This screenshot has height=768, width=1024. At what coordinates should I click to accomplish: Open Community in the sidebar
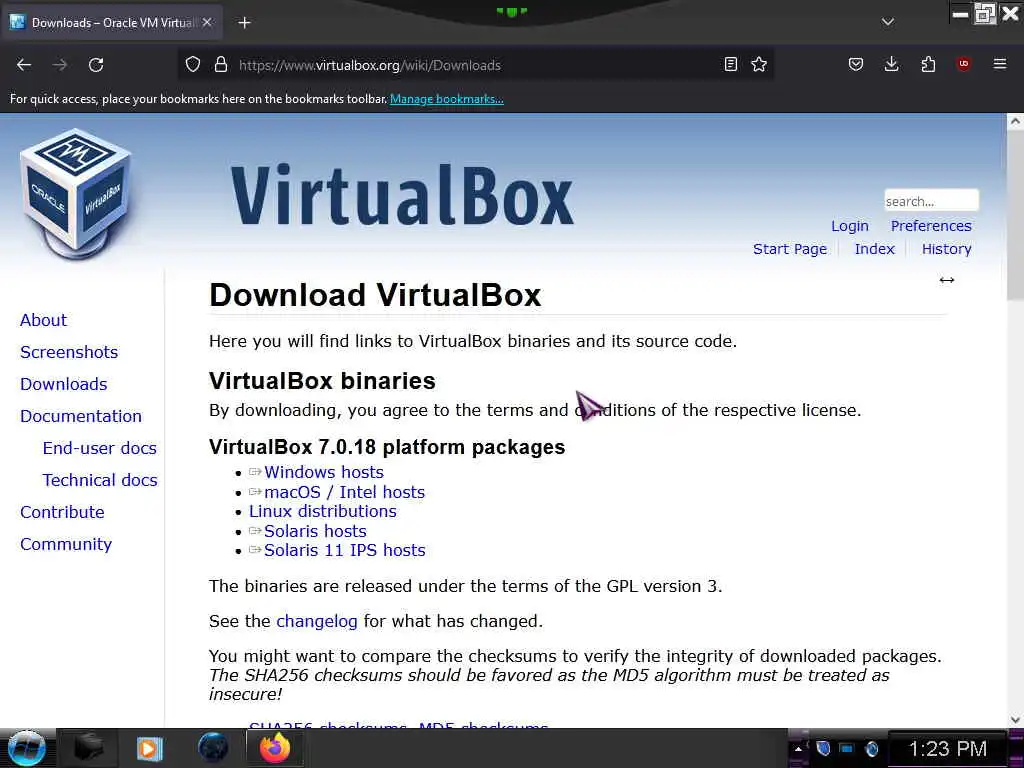click(x=66, y=544)
